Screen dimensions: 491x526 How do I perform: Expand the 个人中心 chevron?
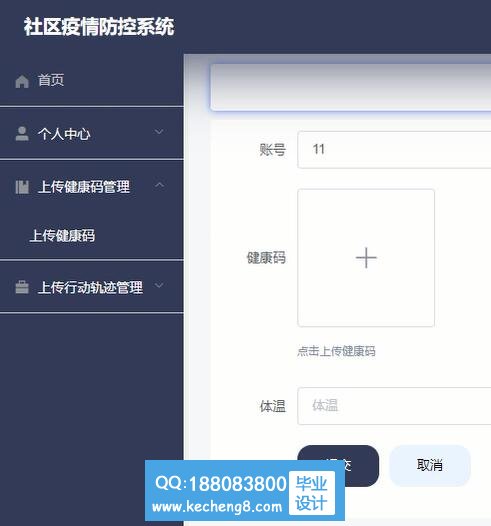[159, 132]
